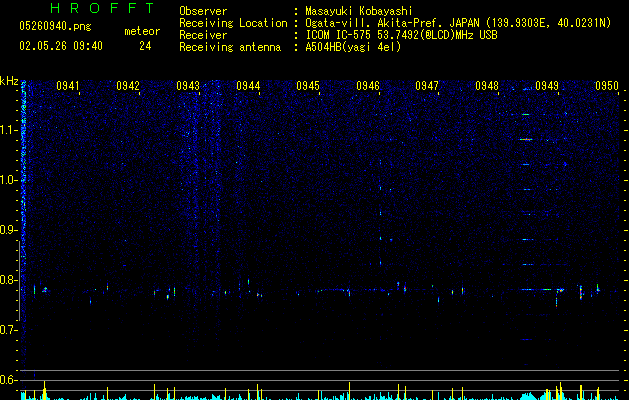This screenshot has width=629, height=400.
Task: Click the 0941 time marker
Action: (68, 86)
